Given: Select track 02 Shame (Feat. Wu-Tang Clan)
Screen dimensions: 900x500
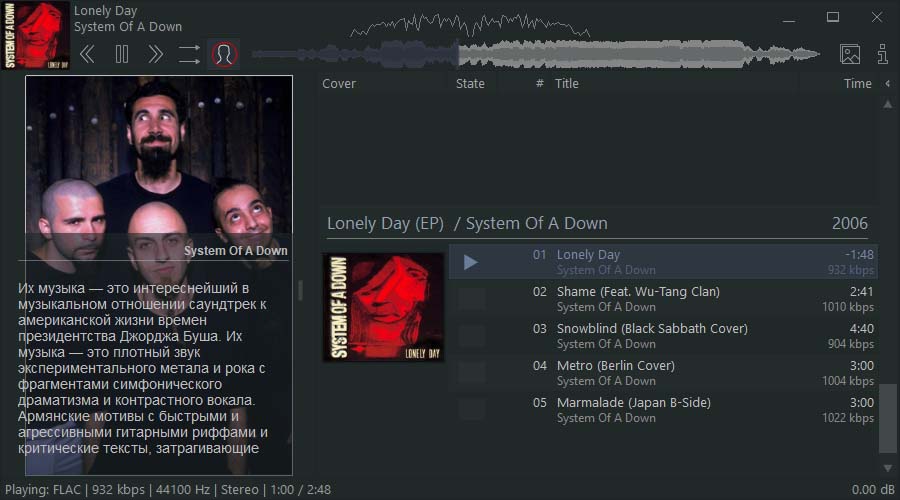Looking at the screenshot, I should (663, 299).
